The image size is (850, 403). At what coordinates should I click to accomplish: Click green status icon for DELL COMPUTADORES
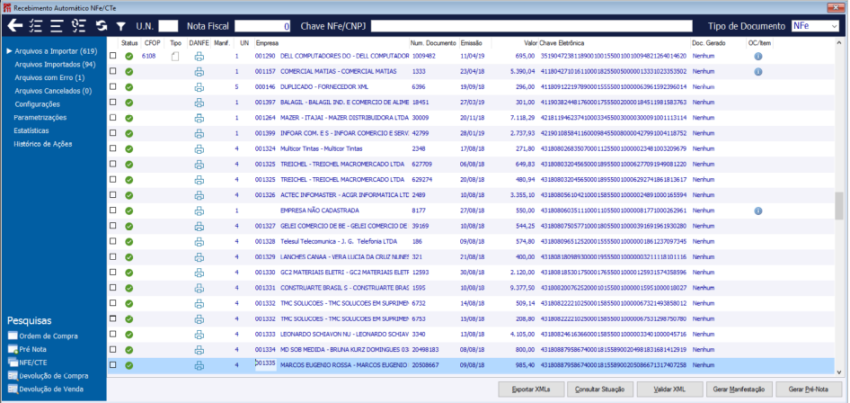tap(129, 56)
